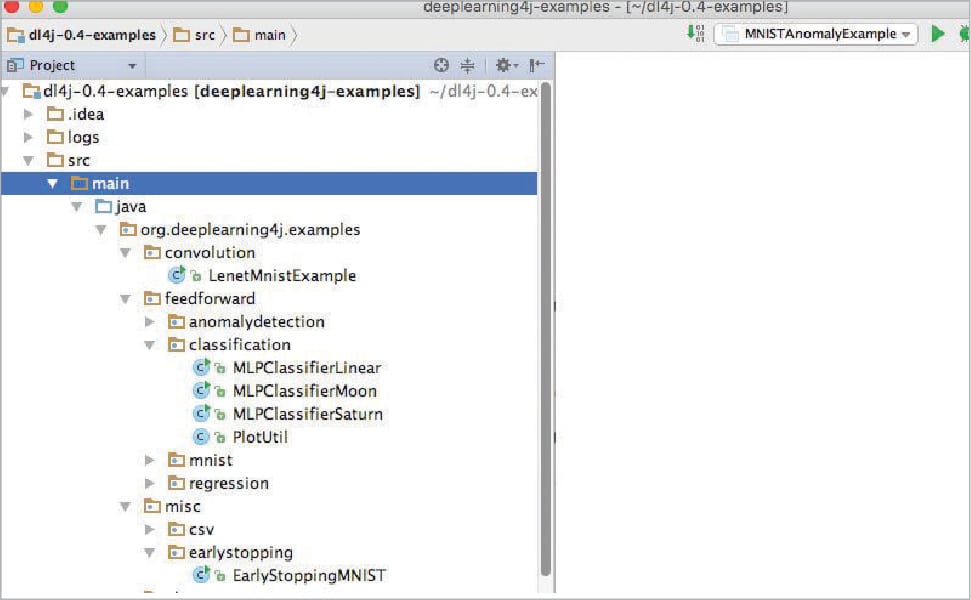Click the scroll from source icon
Image resolution: width=971 pixels, height=600 pixels.
point(441,66)
